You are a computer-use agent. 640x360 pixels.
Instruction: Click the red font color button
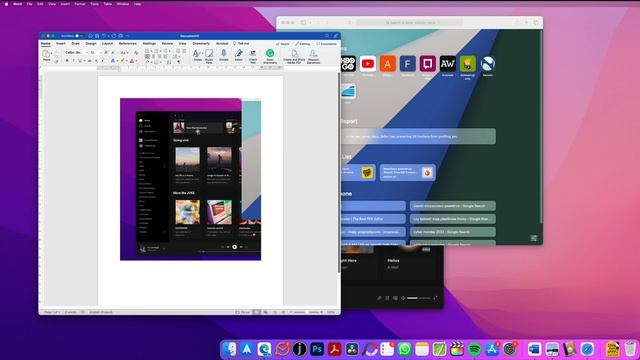coord(132,61)
